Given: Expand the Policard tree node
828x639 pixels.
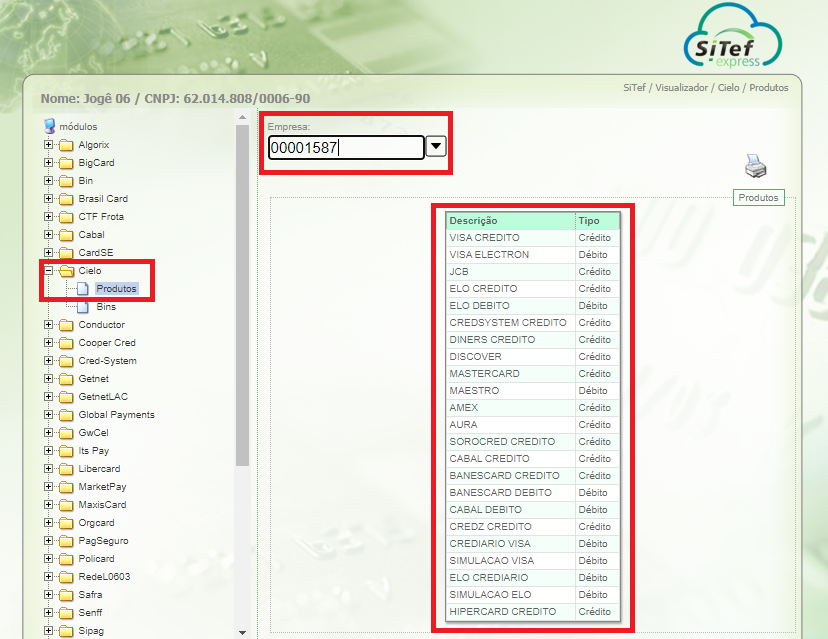Looking at the screenshot, I should click(x=49, y=558).
